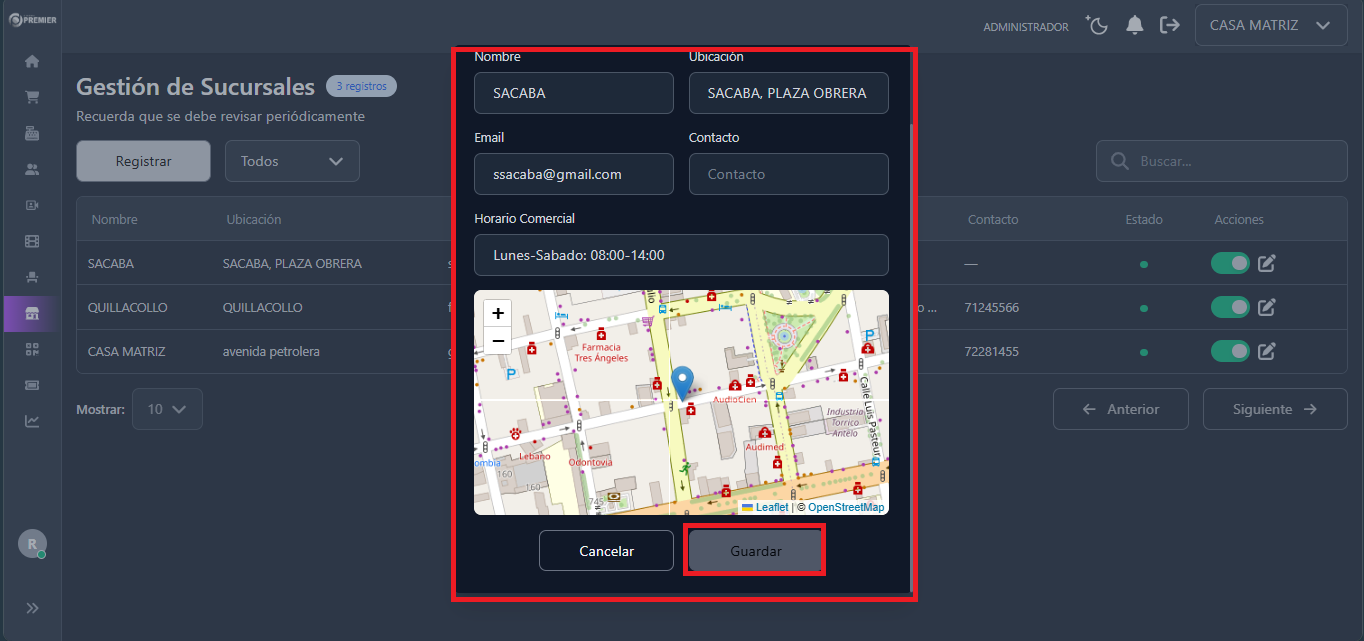Click the notifications bell icon
The width and height of the screenshot is (1364, 641).
point(1134,26)
